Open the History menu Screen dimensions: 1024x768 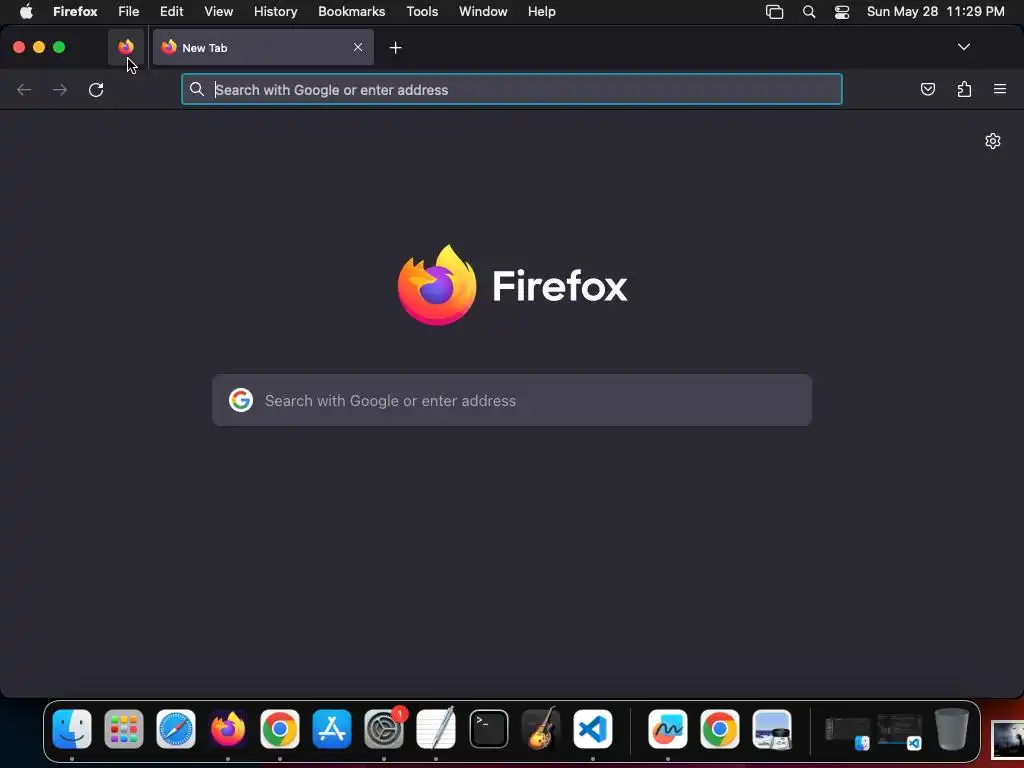pos(276,12)
